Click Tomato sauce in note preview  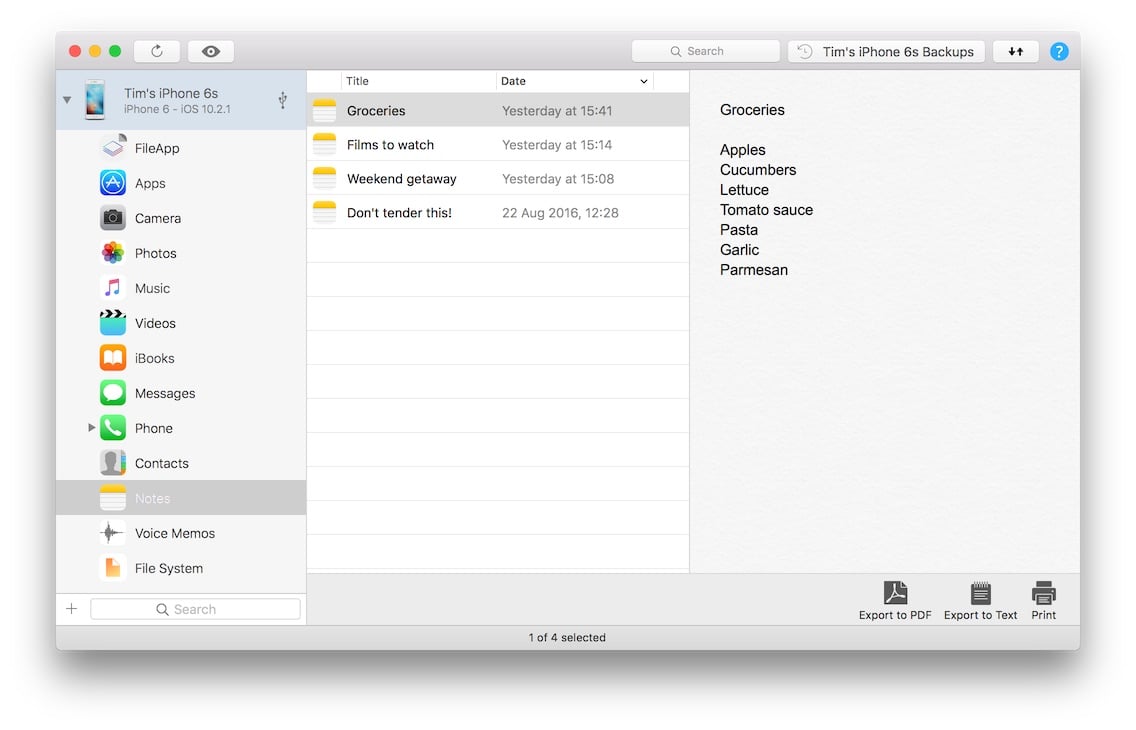click(767, 210)
